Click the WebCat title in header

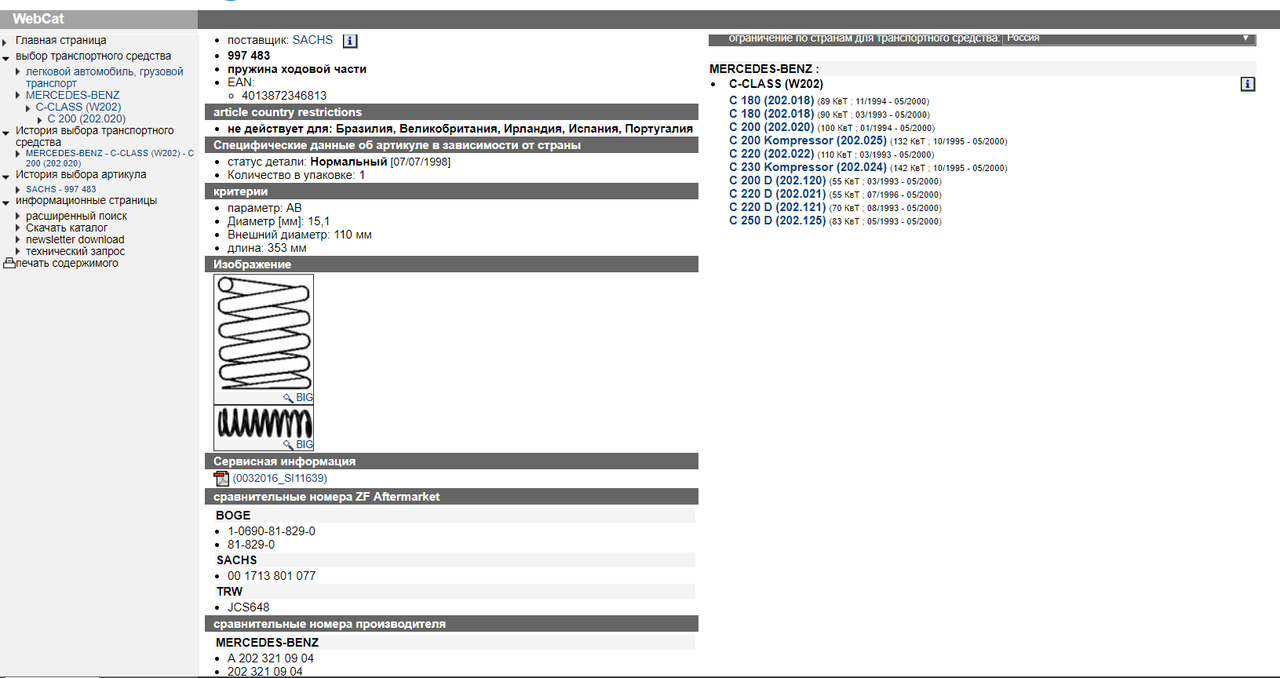pos(38,19)
